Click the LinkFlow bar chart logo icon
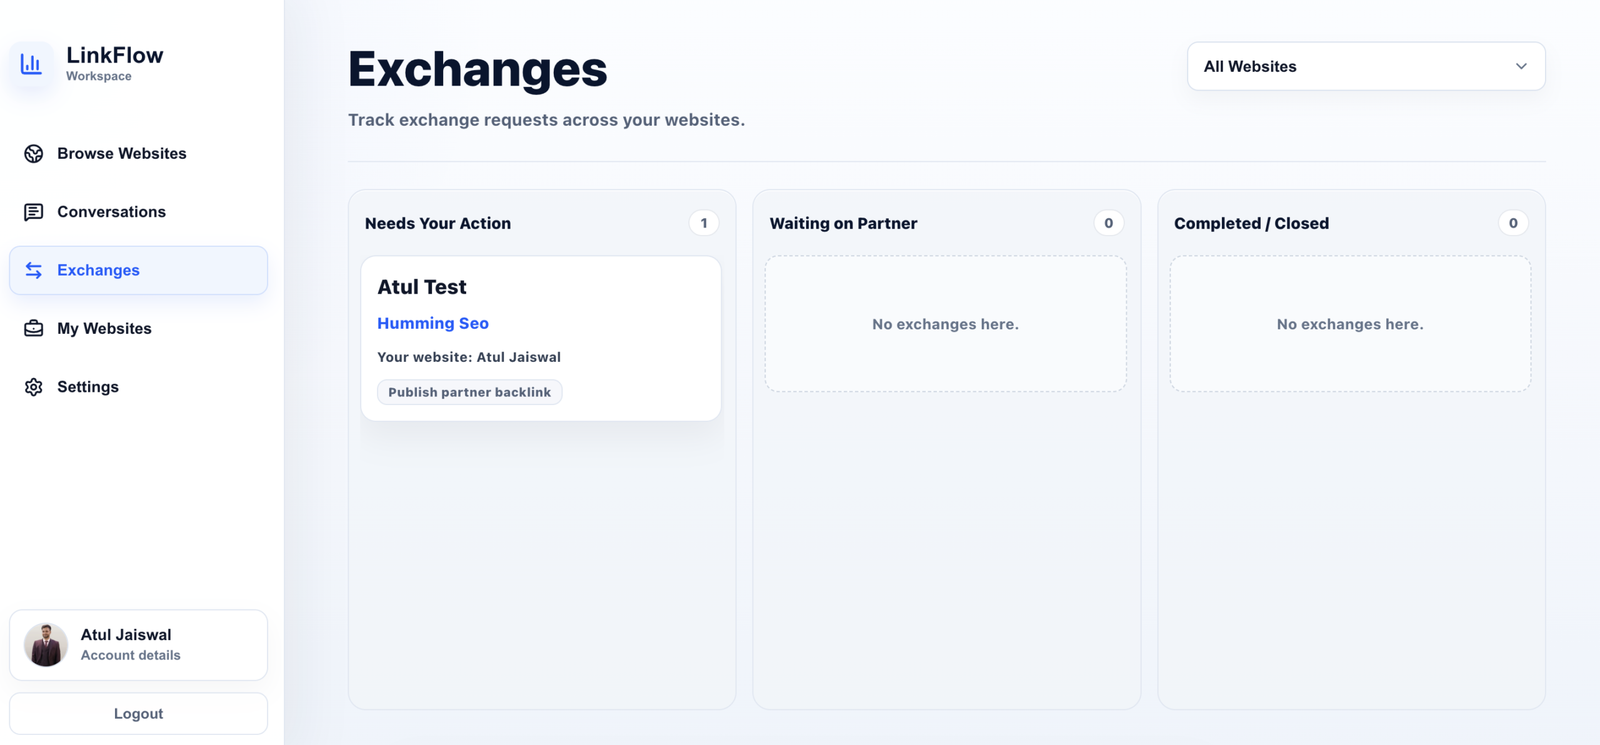The width and height of the screenshot is (1600, 745). [31, 64]
